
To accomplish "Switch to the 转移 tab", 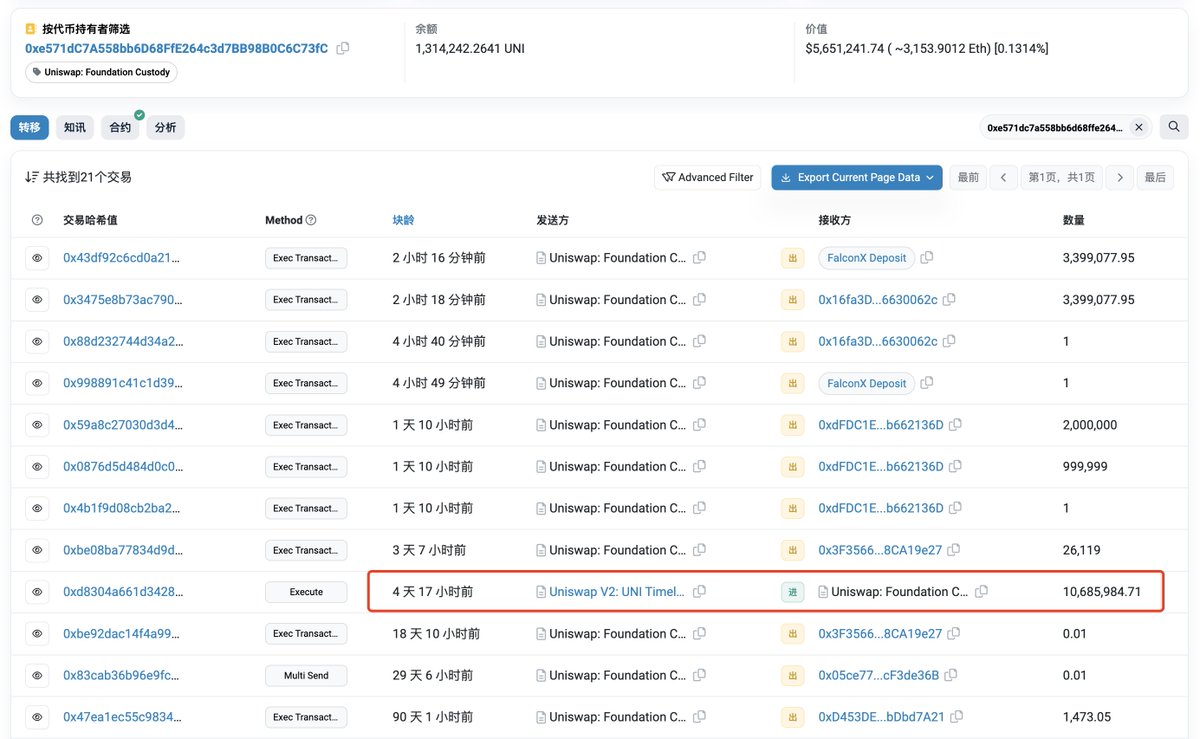I will pos(30,127).
